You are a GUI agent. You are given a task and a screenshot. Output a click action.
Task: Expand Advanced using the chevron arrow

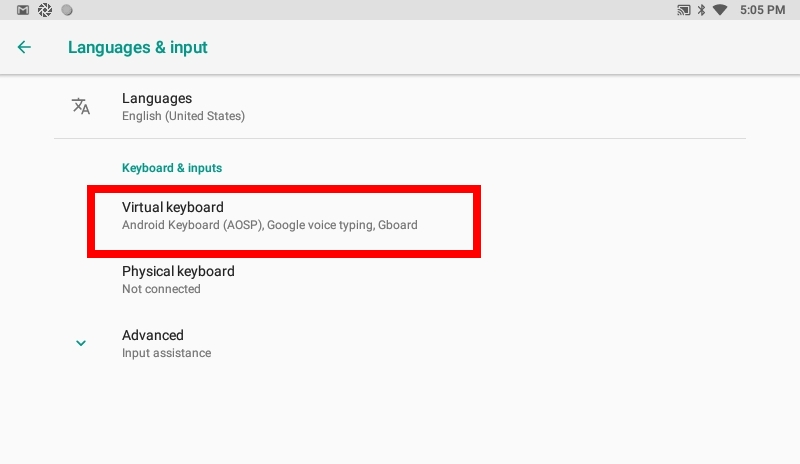coord(81,343)
